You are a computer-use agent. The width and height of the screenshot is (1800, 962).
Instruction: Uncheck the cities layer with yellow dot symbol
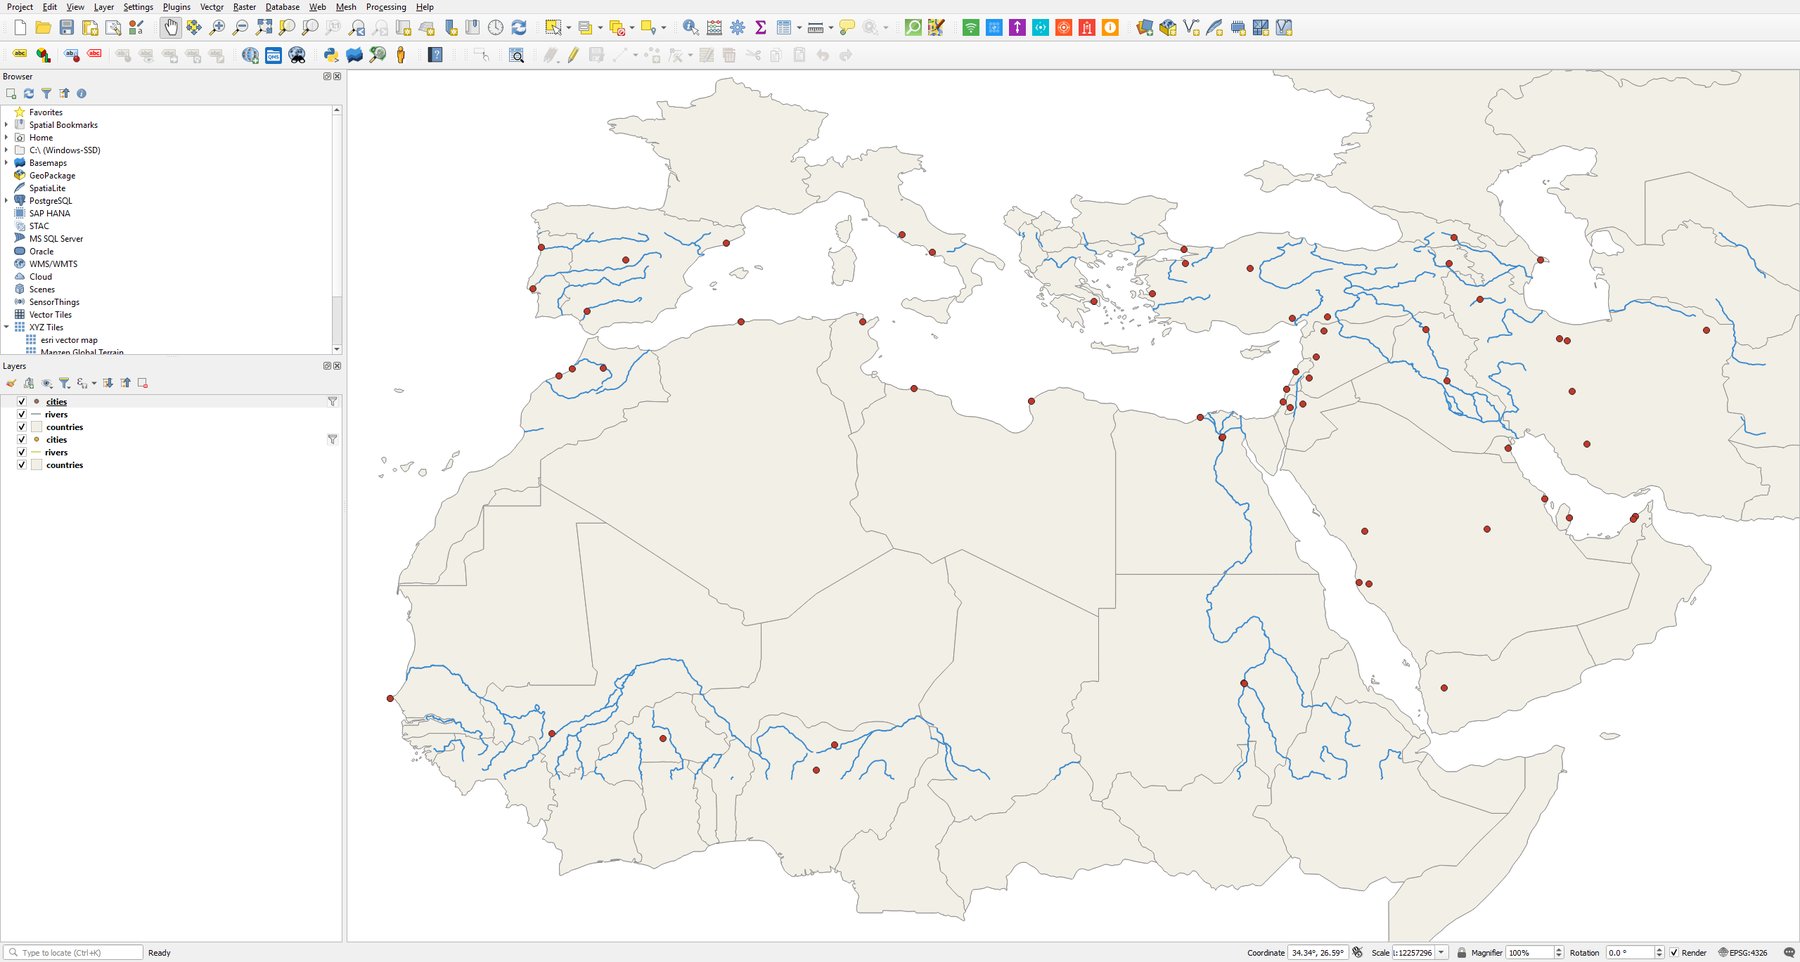22,440
